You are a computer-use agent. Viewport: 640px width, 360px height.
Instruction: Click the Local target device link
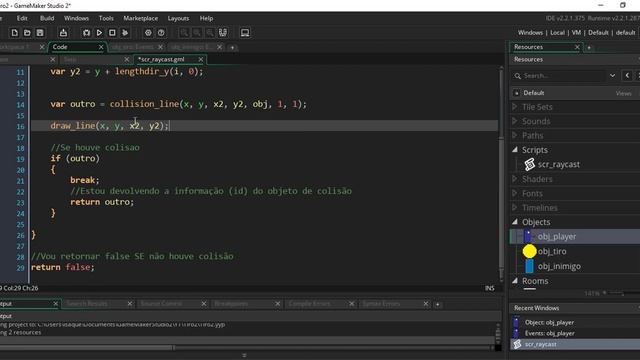pyautogui.click(x=558, y=33)
